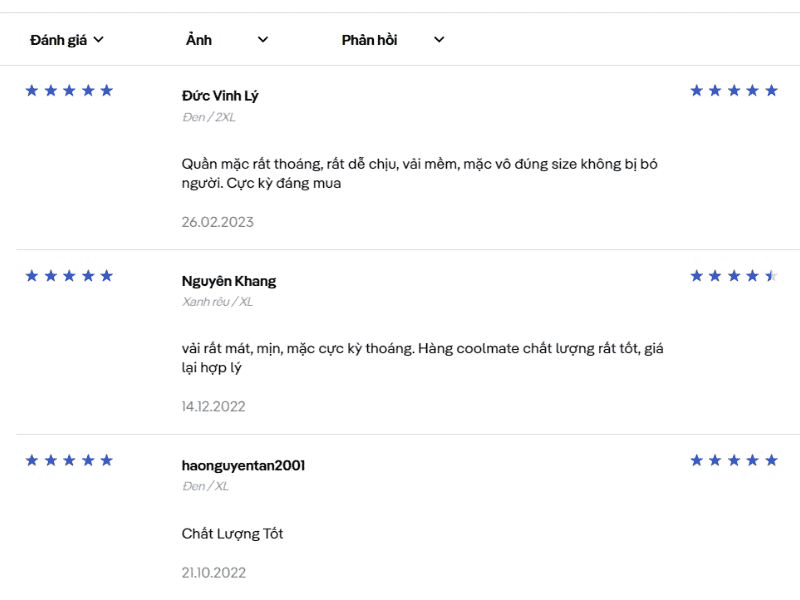The height and width of the screenshot is (600, 800).
Task: Click the review date 14.12.2022
Action: coord(213,407)
